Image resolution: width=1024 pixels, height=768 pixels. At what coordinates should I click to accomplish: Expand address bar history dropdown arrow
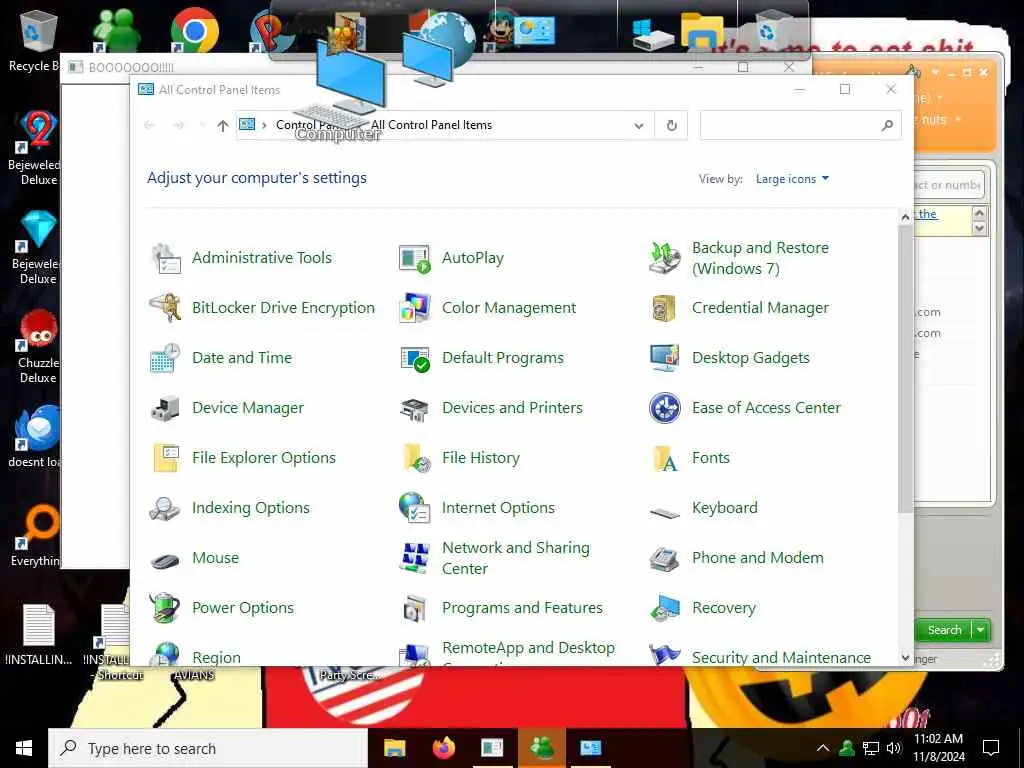[x=639, y=125]
